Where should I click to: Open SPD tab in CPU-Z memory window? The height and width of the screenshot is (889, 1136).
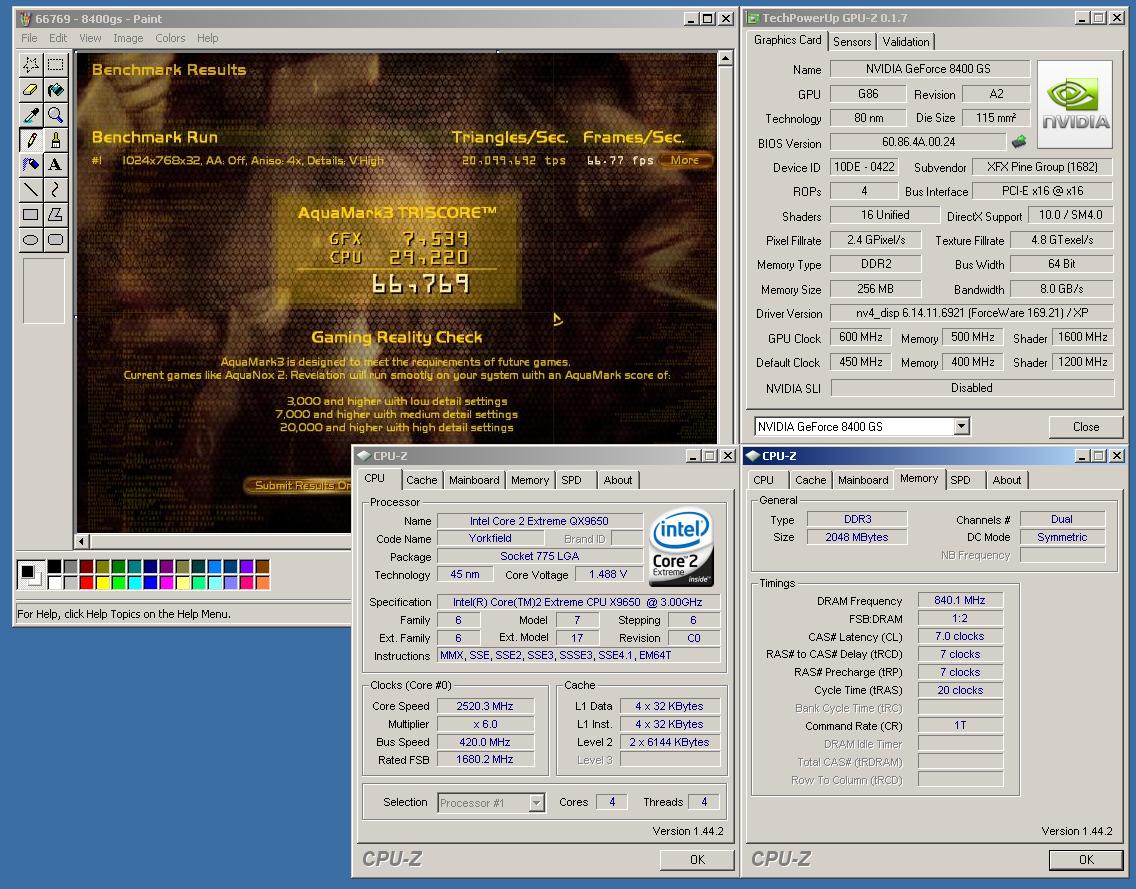pos(961,480)
